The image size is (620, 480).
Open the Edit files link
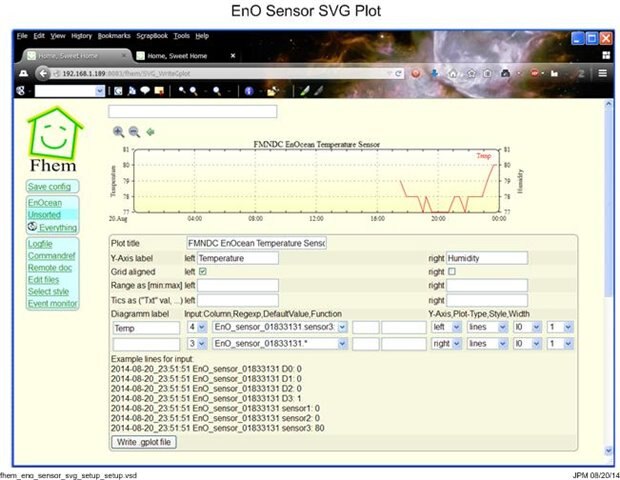click(x=43, y=280)
